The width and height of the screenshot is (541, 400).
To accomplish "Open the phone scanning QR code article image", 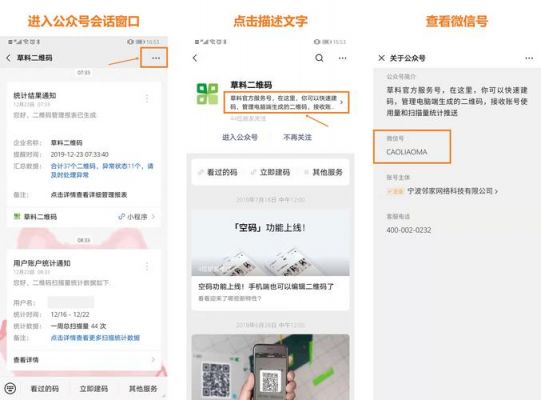I will pyautogui.click(x=270, y=367).
